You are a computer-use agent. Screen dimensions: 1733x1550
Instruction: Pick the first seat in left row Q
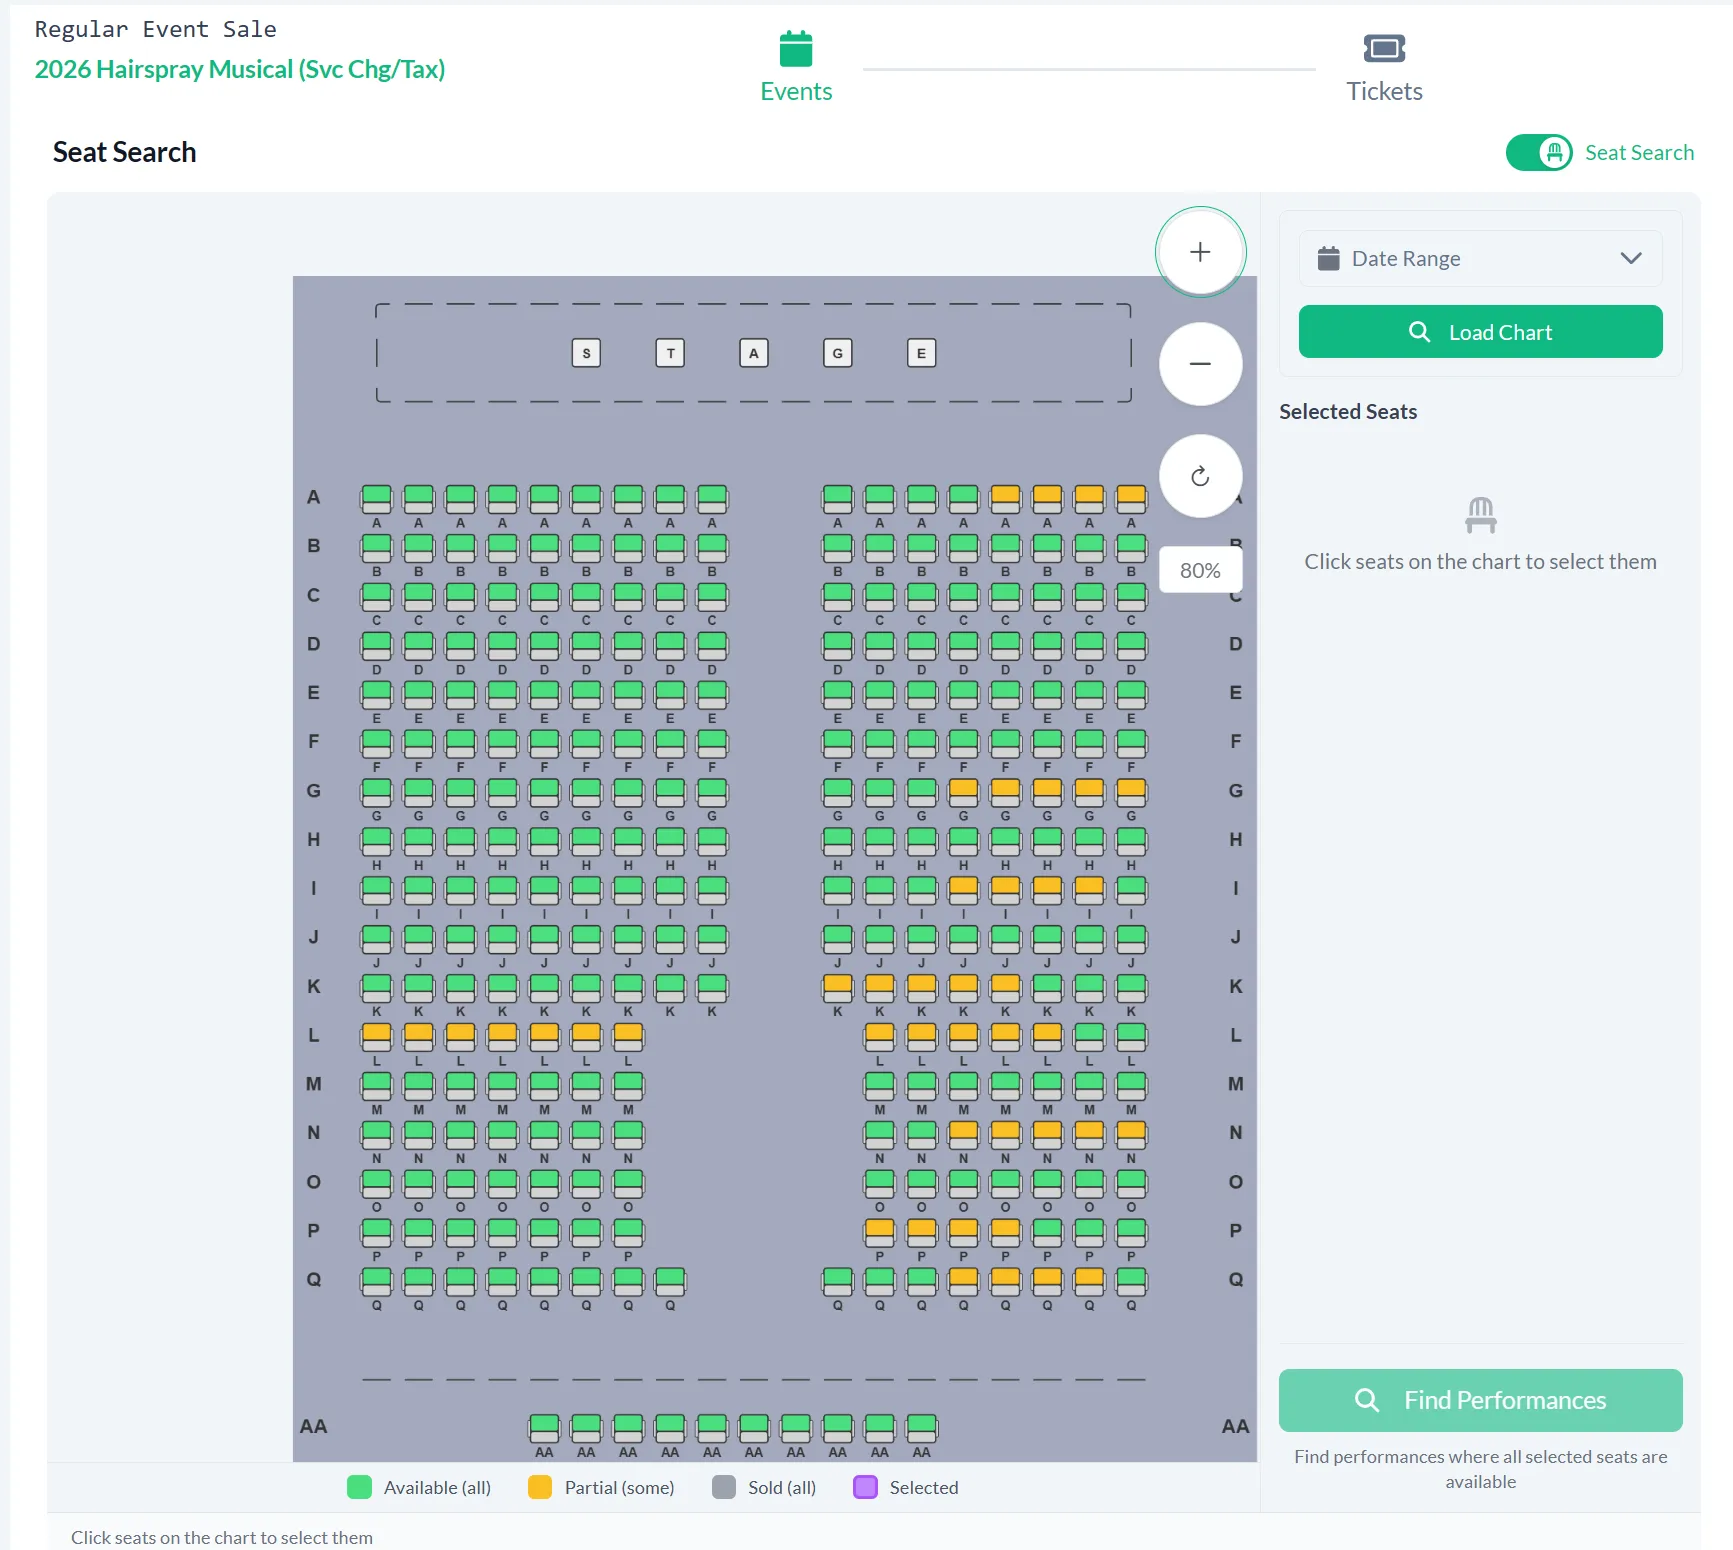pyautogui.click(x=376, y=1281)
